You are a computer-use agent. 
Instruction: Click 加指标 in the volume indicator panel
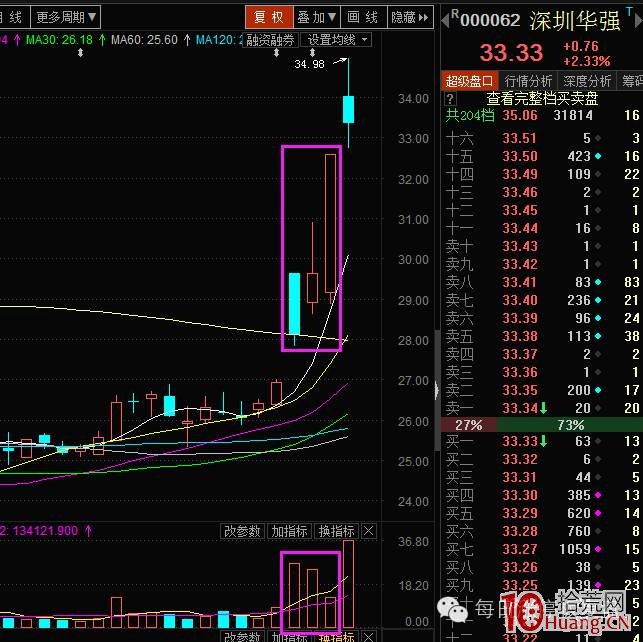pos(289,531)
